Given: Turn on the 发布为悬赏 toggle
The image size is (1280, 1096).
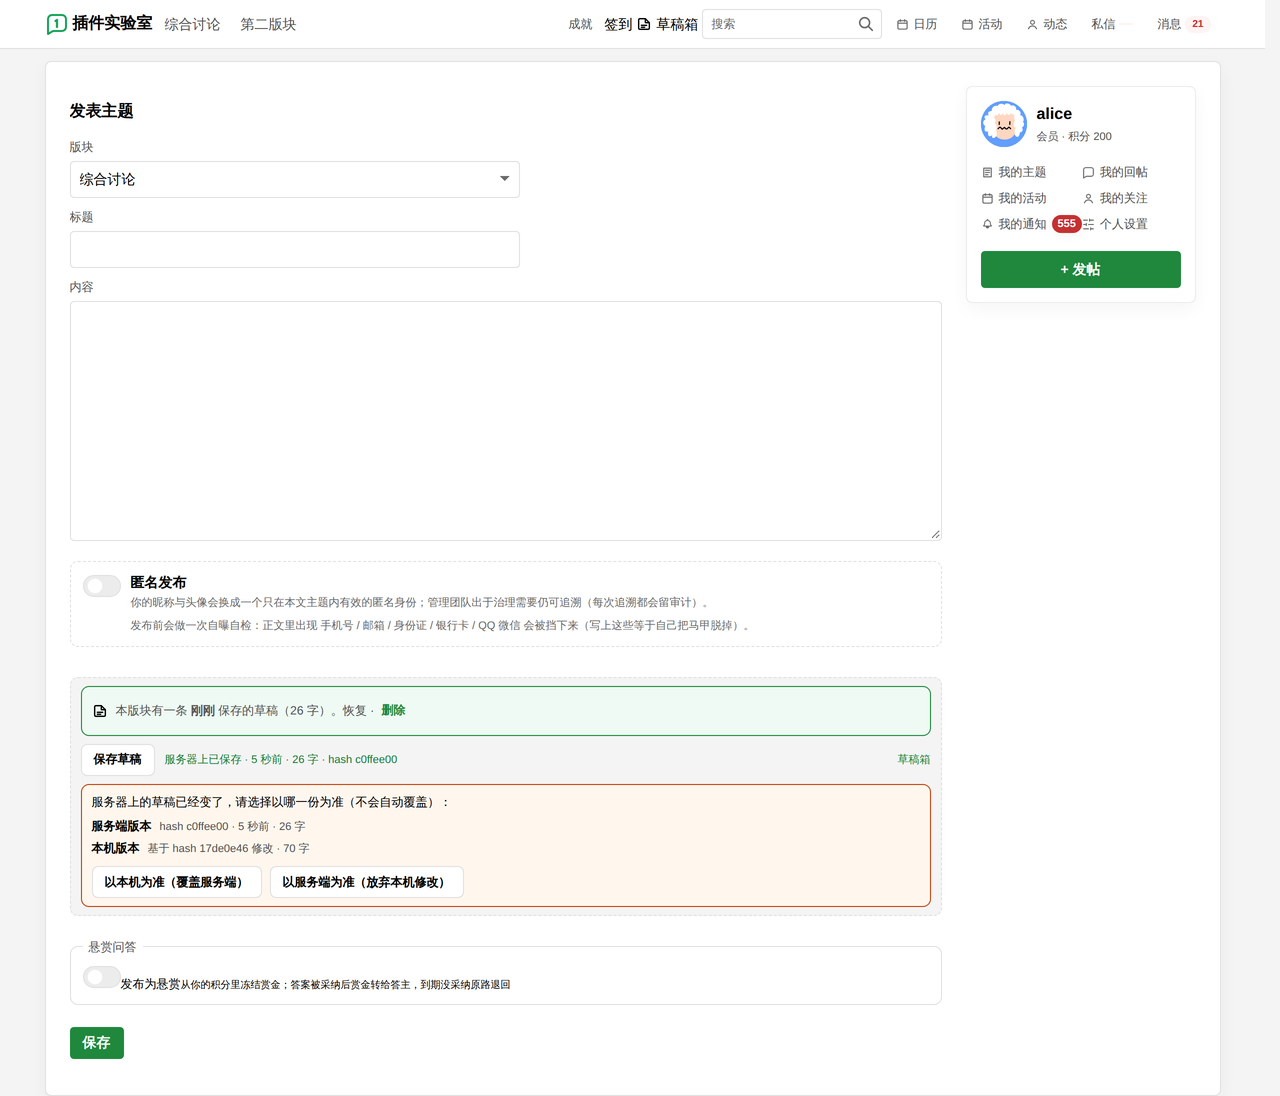Looking at the screenshot, I should click(x=102, y=977).
